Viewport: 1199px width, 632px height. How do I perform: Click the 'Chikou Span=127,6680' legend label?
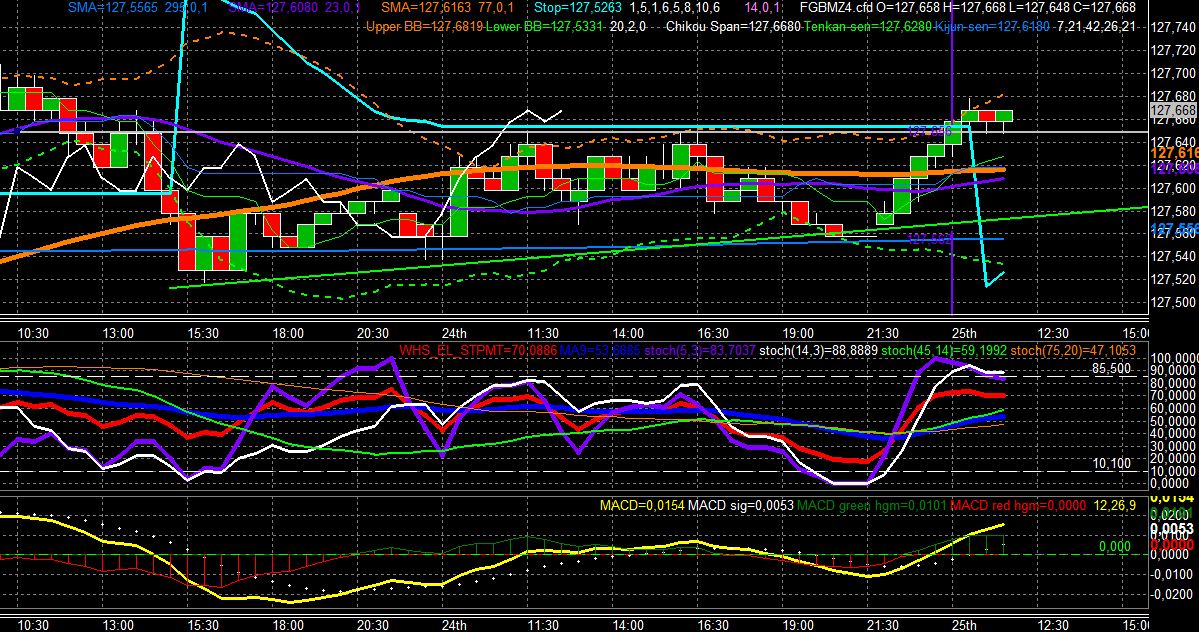(x=733, y=27)
